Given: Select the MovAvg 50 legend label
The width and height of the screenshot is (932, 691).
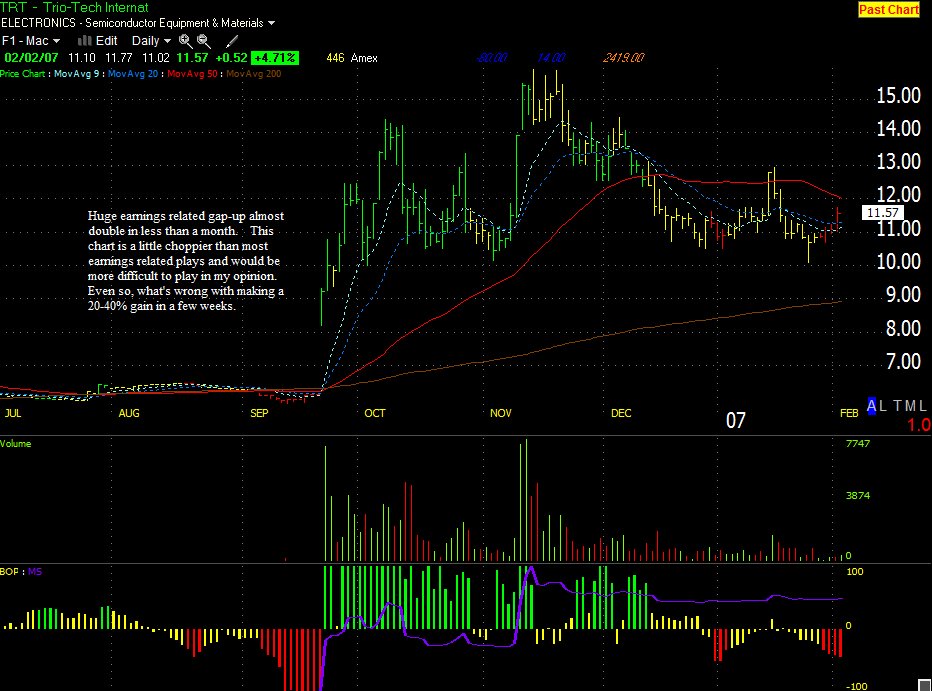Looking at the screenshot, I should [x=193, y=74].
